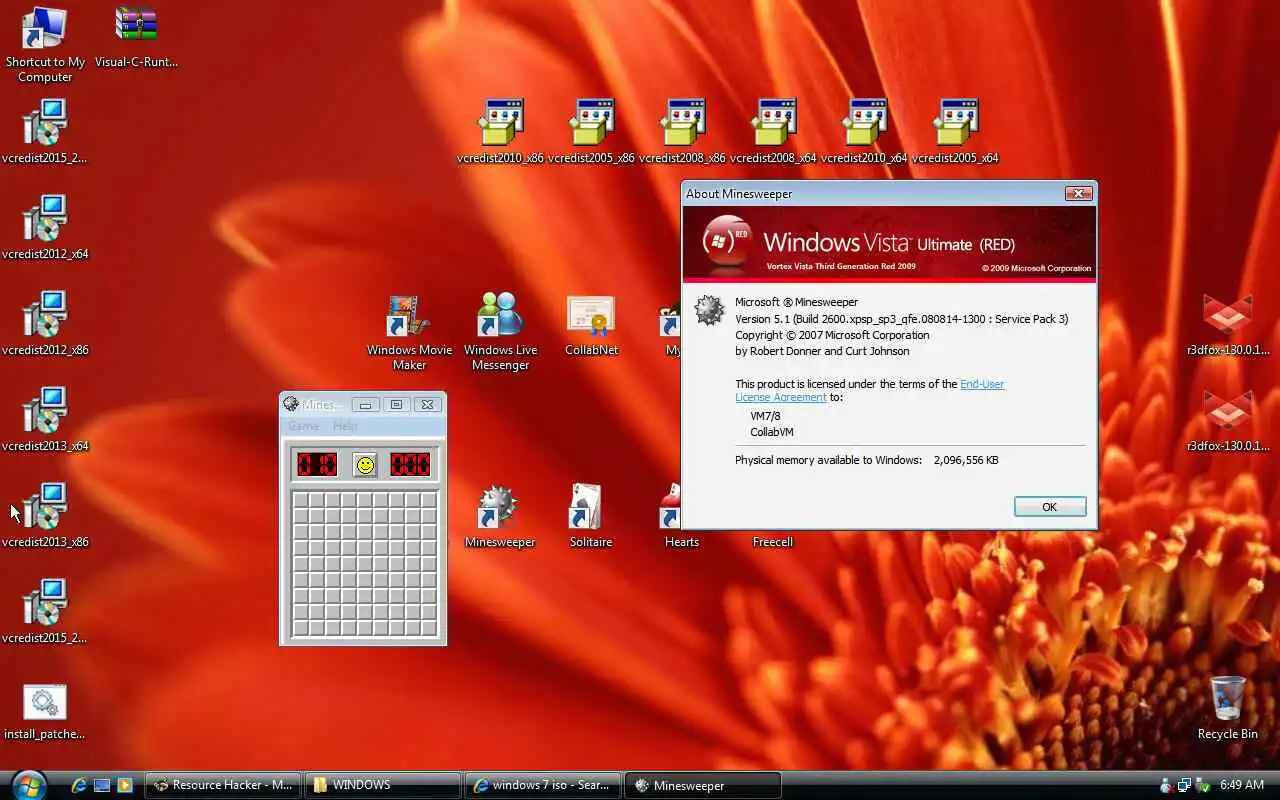1280x800 pixels.
Task: Switch to Resource Hacker taskbar button
Action: point(223,785)
